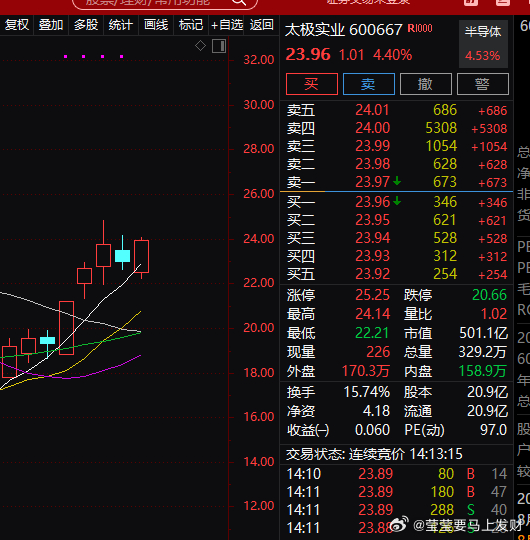Toggle the side panel layout icon
The image size is (530, 540).
tap(219, 46)
